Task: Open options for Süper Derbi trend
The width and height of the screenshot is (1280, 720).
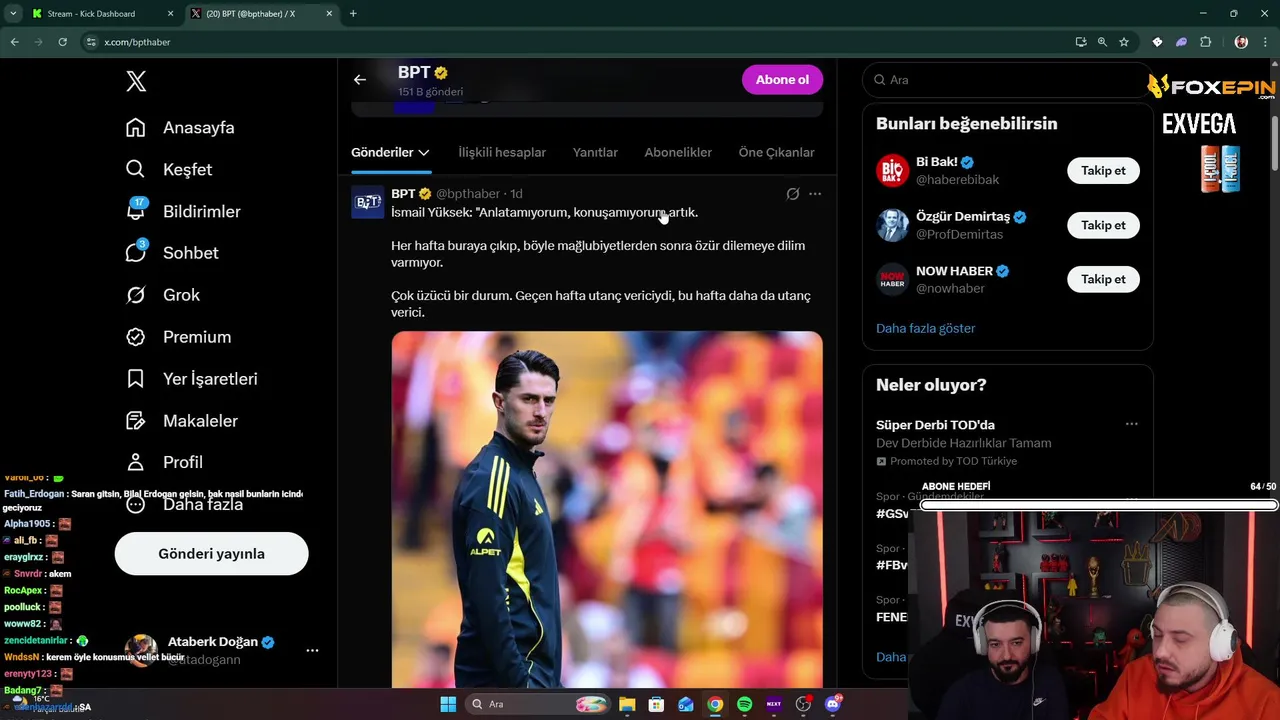Action: click(1131, 424)
